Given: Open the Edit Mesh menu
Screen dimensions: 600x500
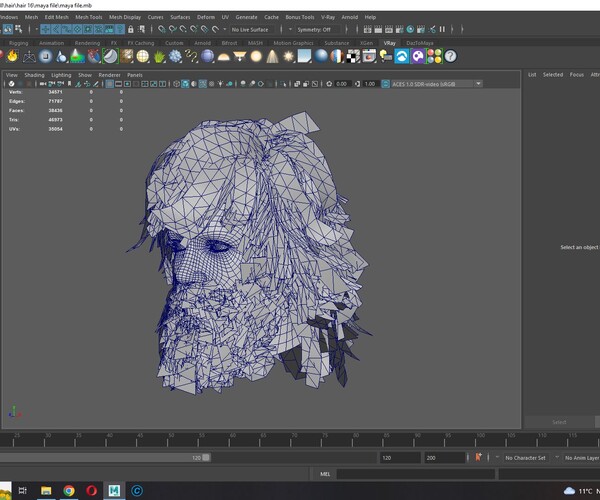Looking at the screenshot, I should pyautogui.click(x=57, y=17).
